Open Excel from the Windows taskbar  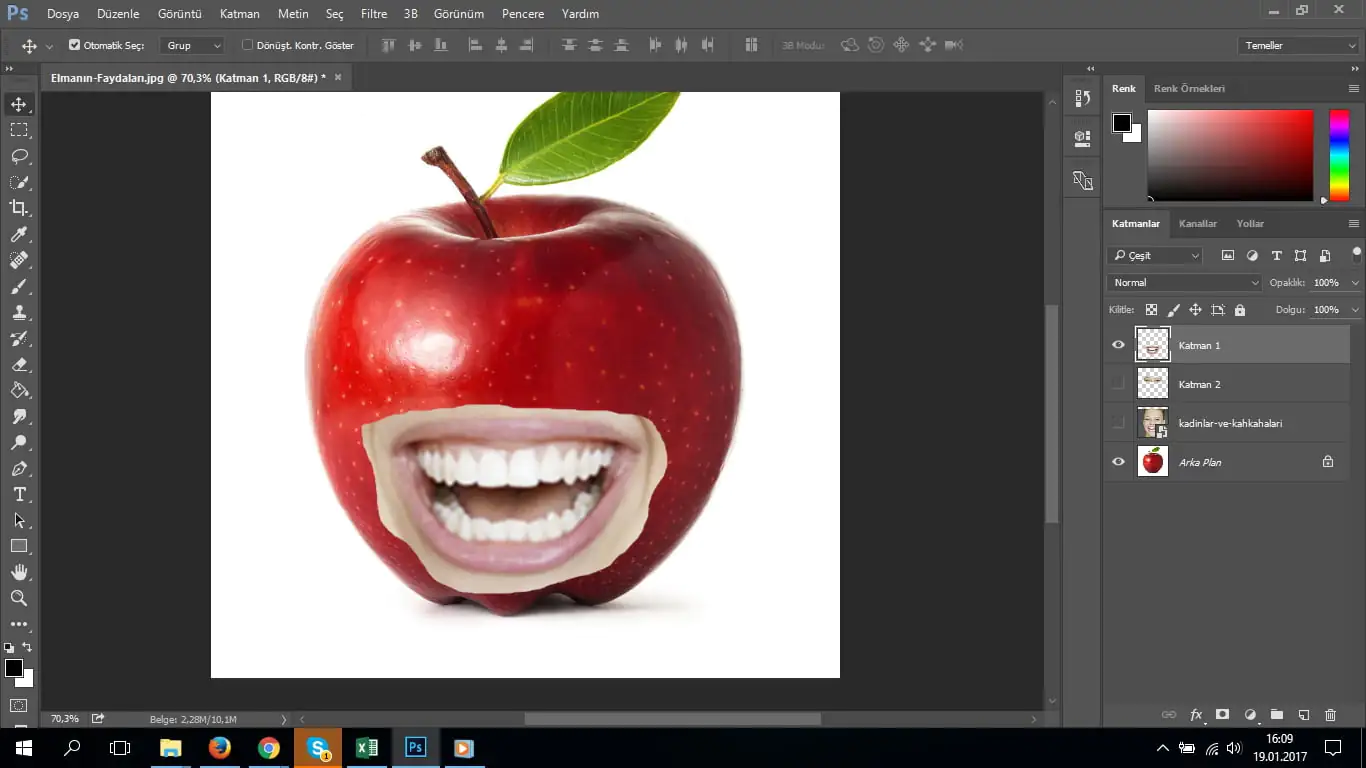click(367, 748)
